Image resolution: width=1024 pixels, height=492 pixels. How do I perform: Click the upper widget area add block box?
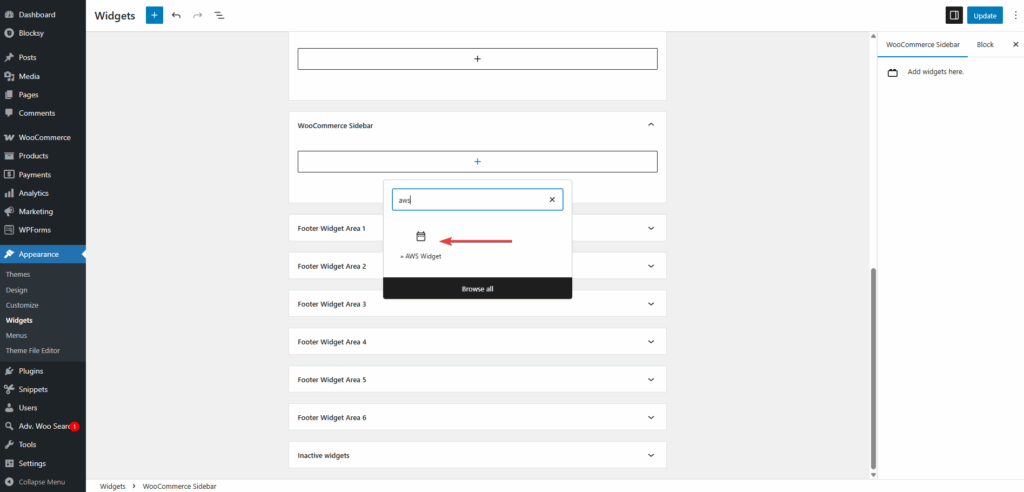[477, 59]
